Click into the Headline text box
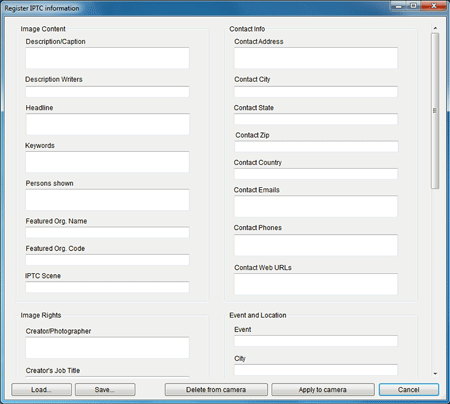Image resolution: width=450 pixels, height=404 pixels. [x=107, y=124]
